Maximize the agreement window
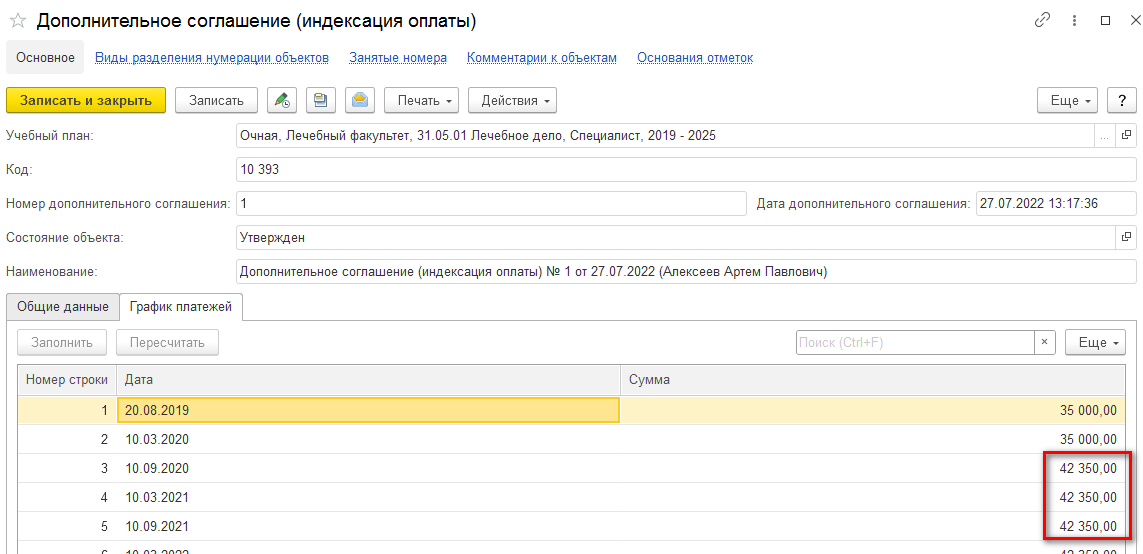The width and height of the screenshot is (1143, 554). pyautogui.click(x=1105, y=20)
